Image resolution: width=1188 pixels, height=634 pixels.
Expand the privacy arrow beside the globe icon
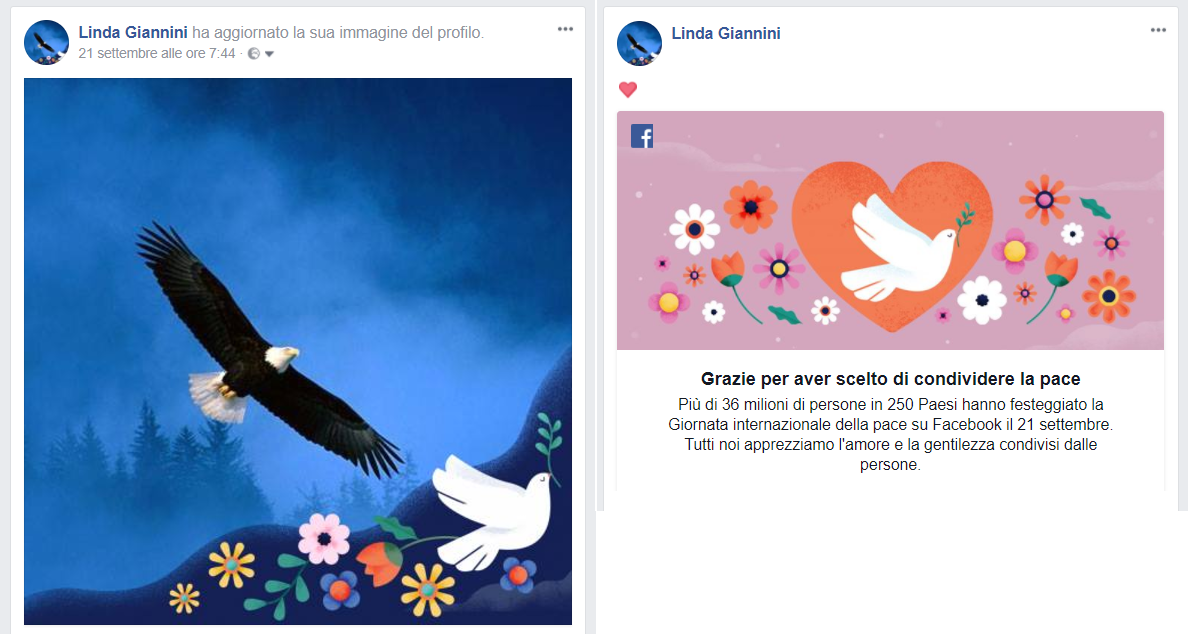point(269,54)
